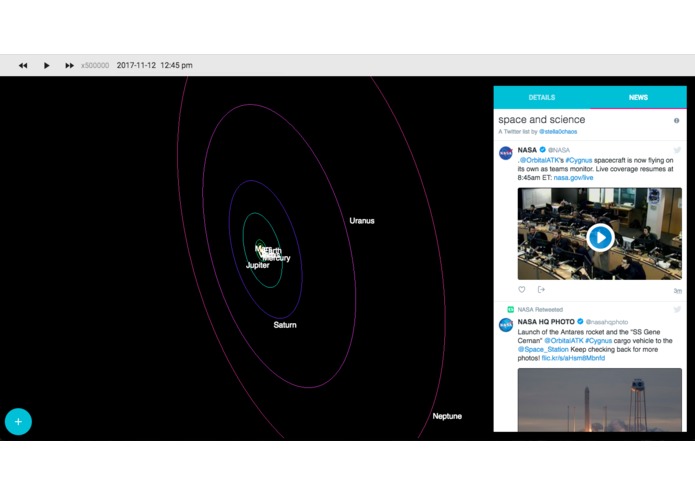695x494 pixels.
Task: Open the NASA account name in first tweet
Action: [527, 150]
